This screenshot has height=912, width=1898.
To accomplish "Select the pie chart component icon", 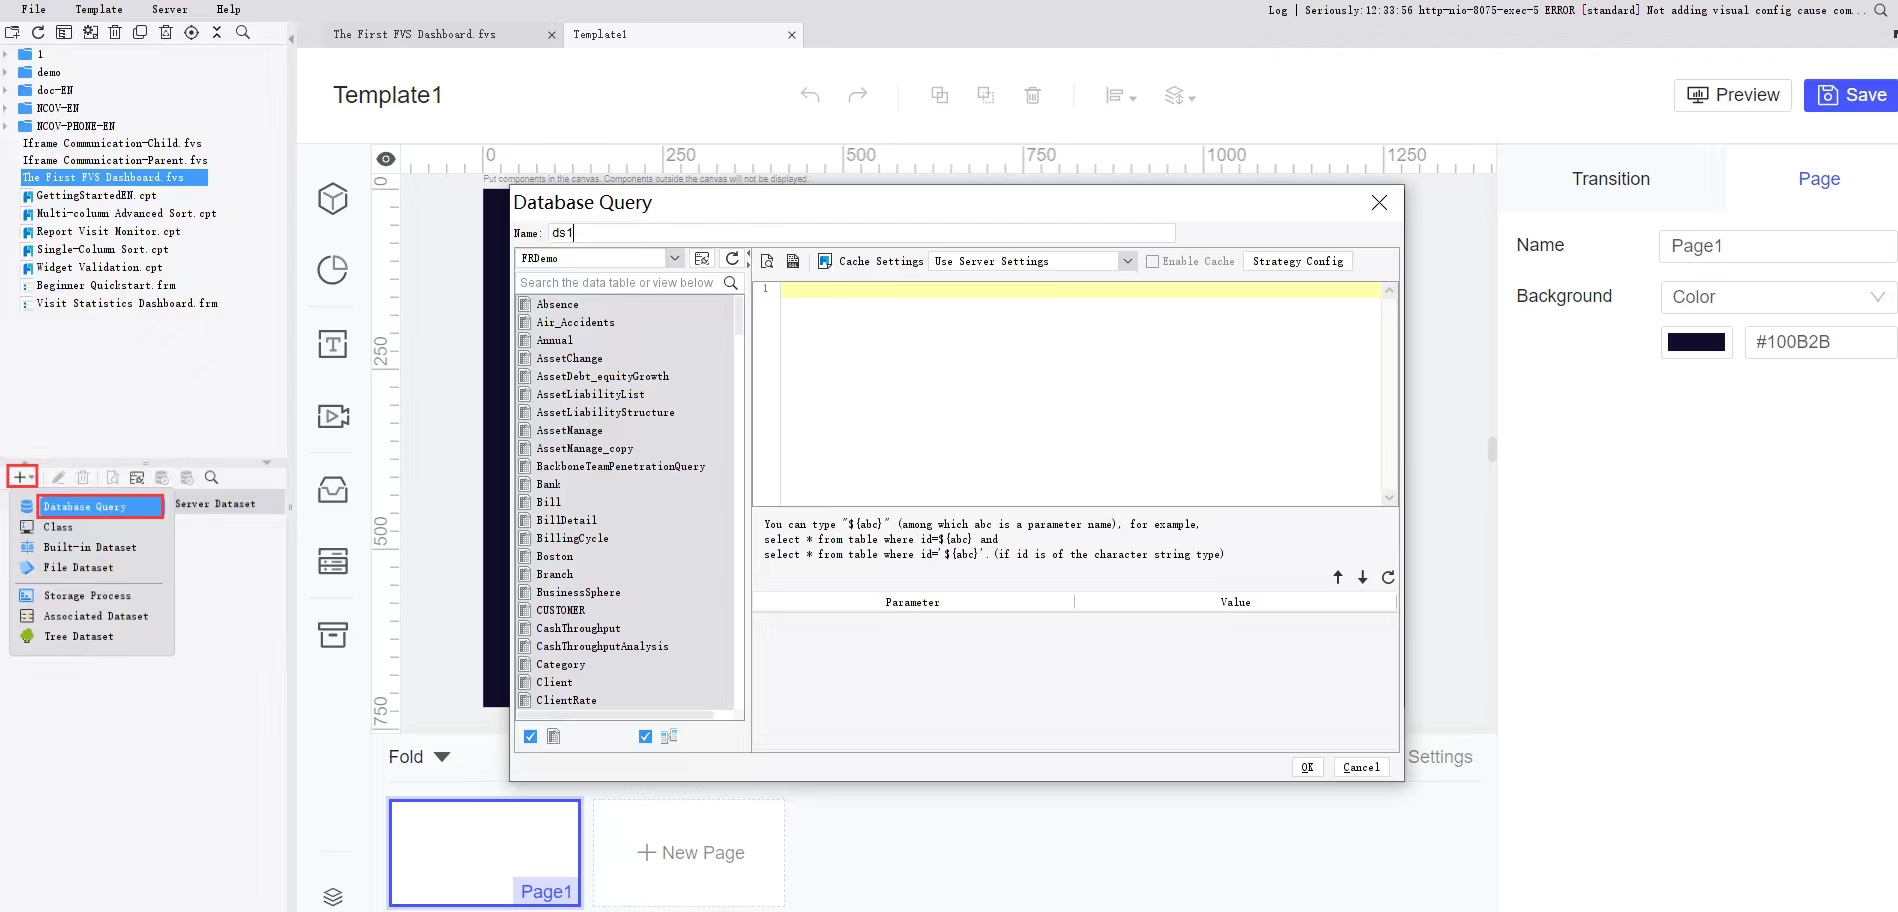I will pyautogui.click(x=333, y=270).
